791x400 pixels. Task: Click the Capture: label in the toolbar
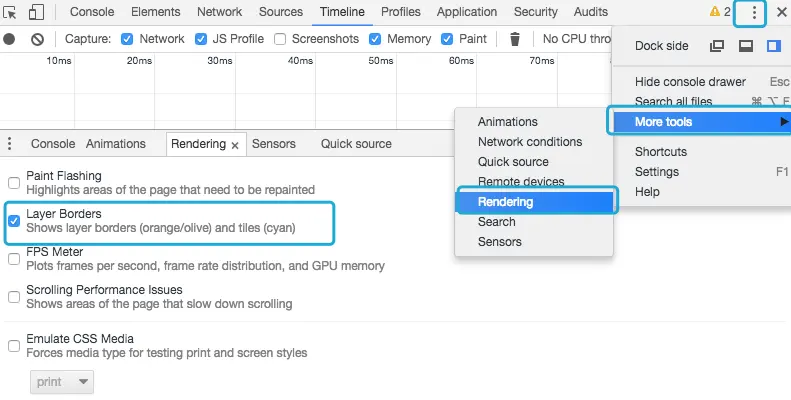(88, 39)
